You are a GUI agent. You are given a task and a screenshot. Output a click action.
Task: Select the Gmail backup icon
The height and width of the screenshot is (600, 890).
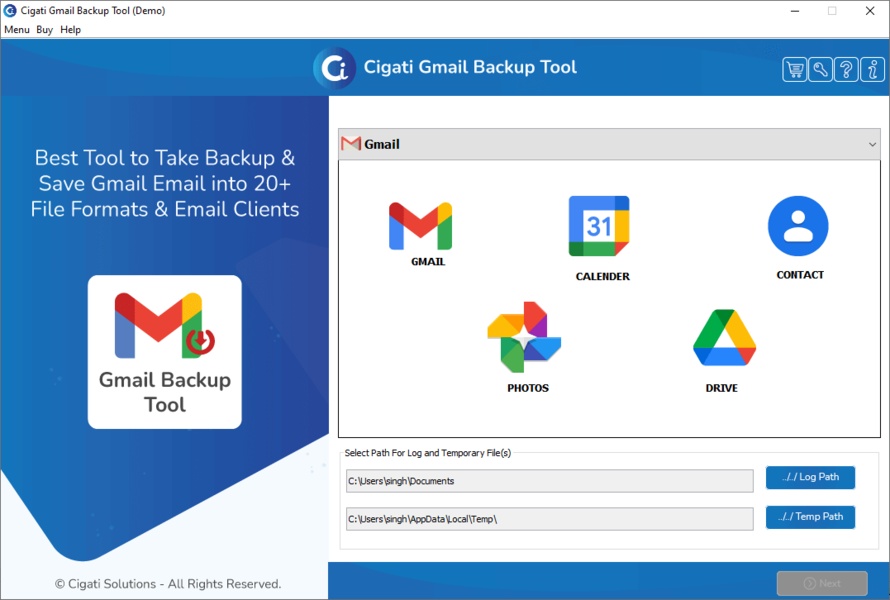(x=421, y=228)
